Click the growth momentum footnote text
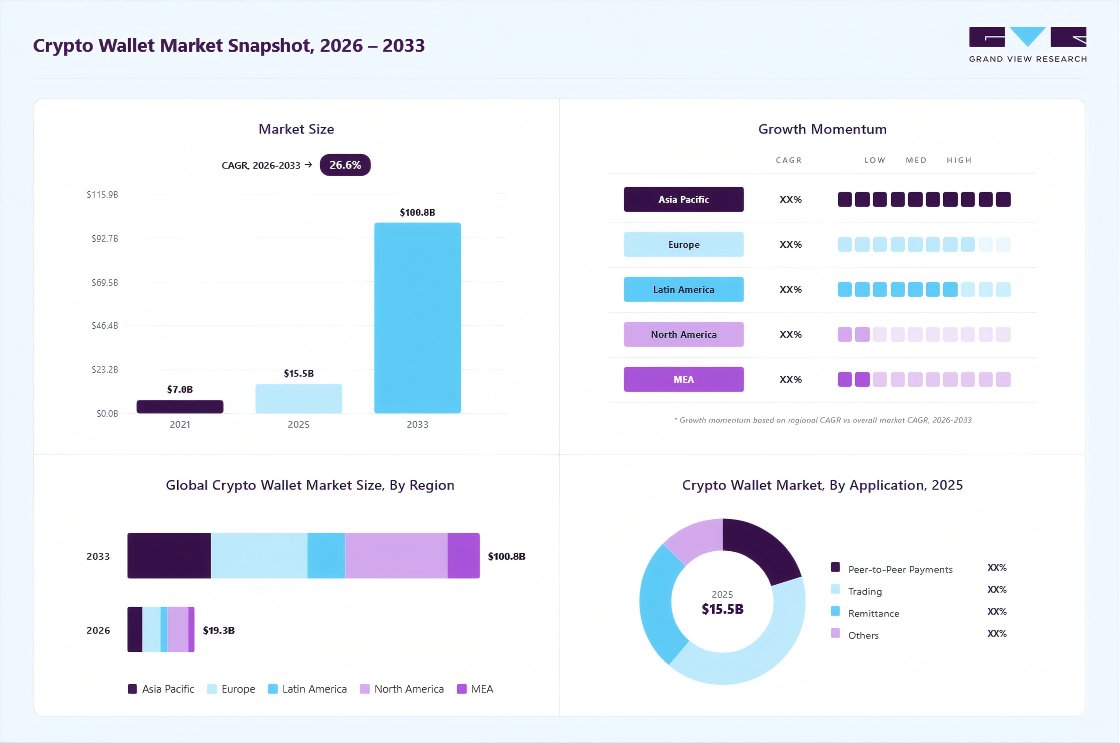The image size is (1120, 743). [823, 420]
